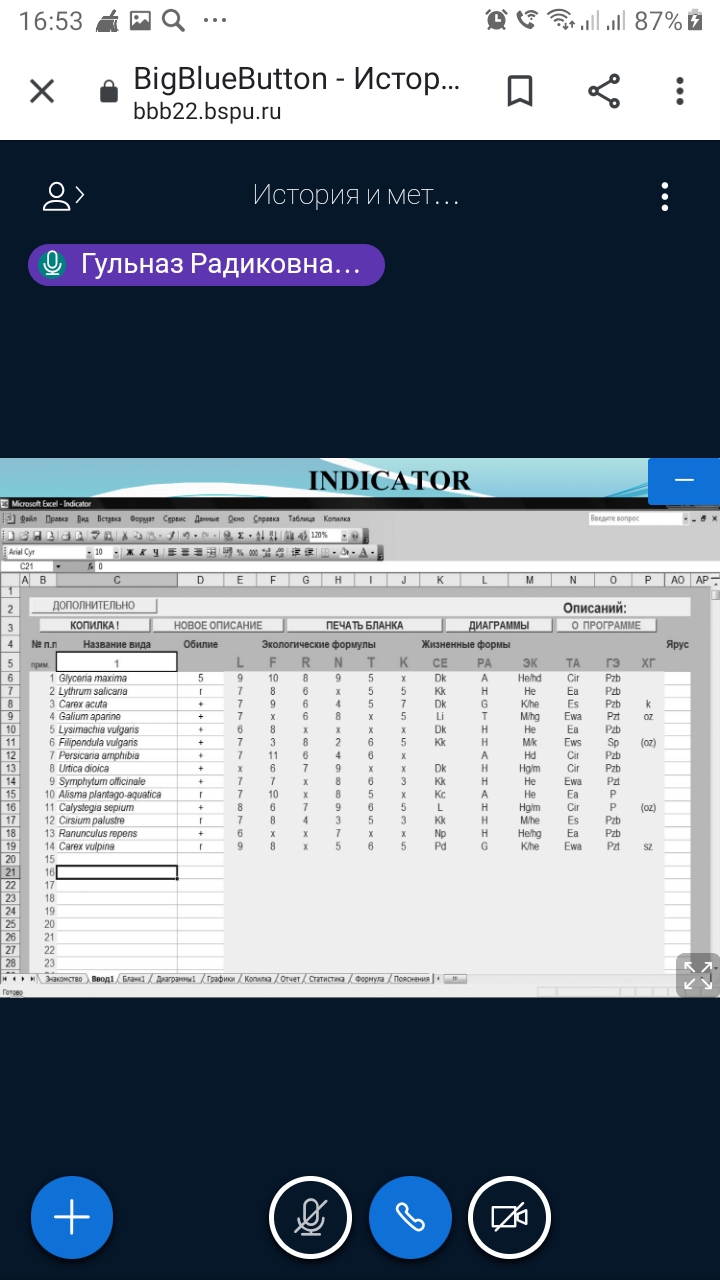The width and height of the screenshot is (720, 1280).
Task: Open the Arial Cyr font dropdown
Action: 87,552
